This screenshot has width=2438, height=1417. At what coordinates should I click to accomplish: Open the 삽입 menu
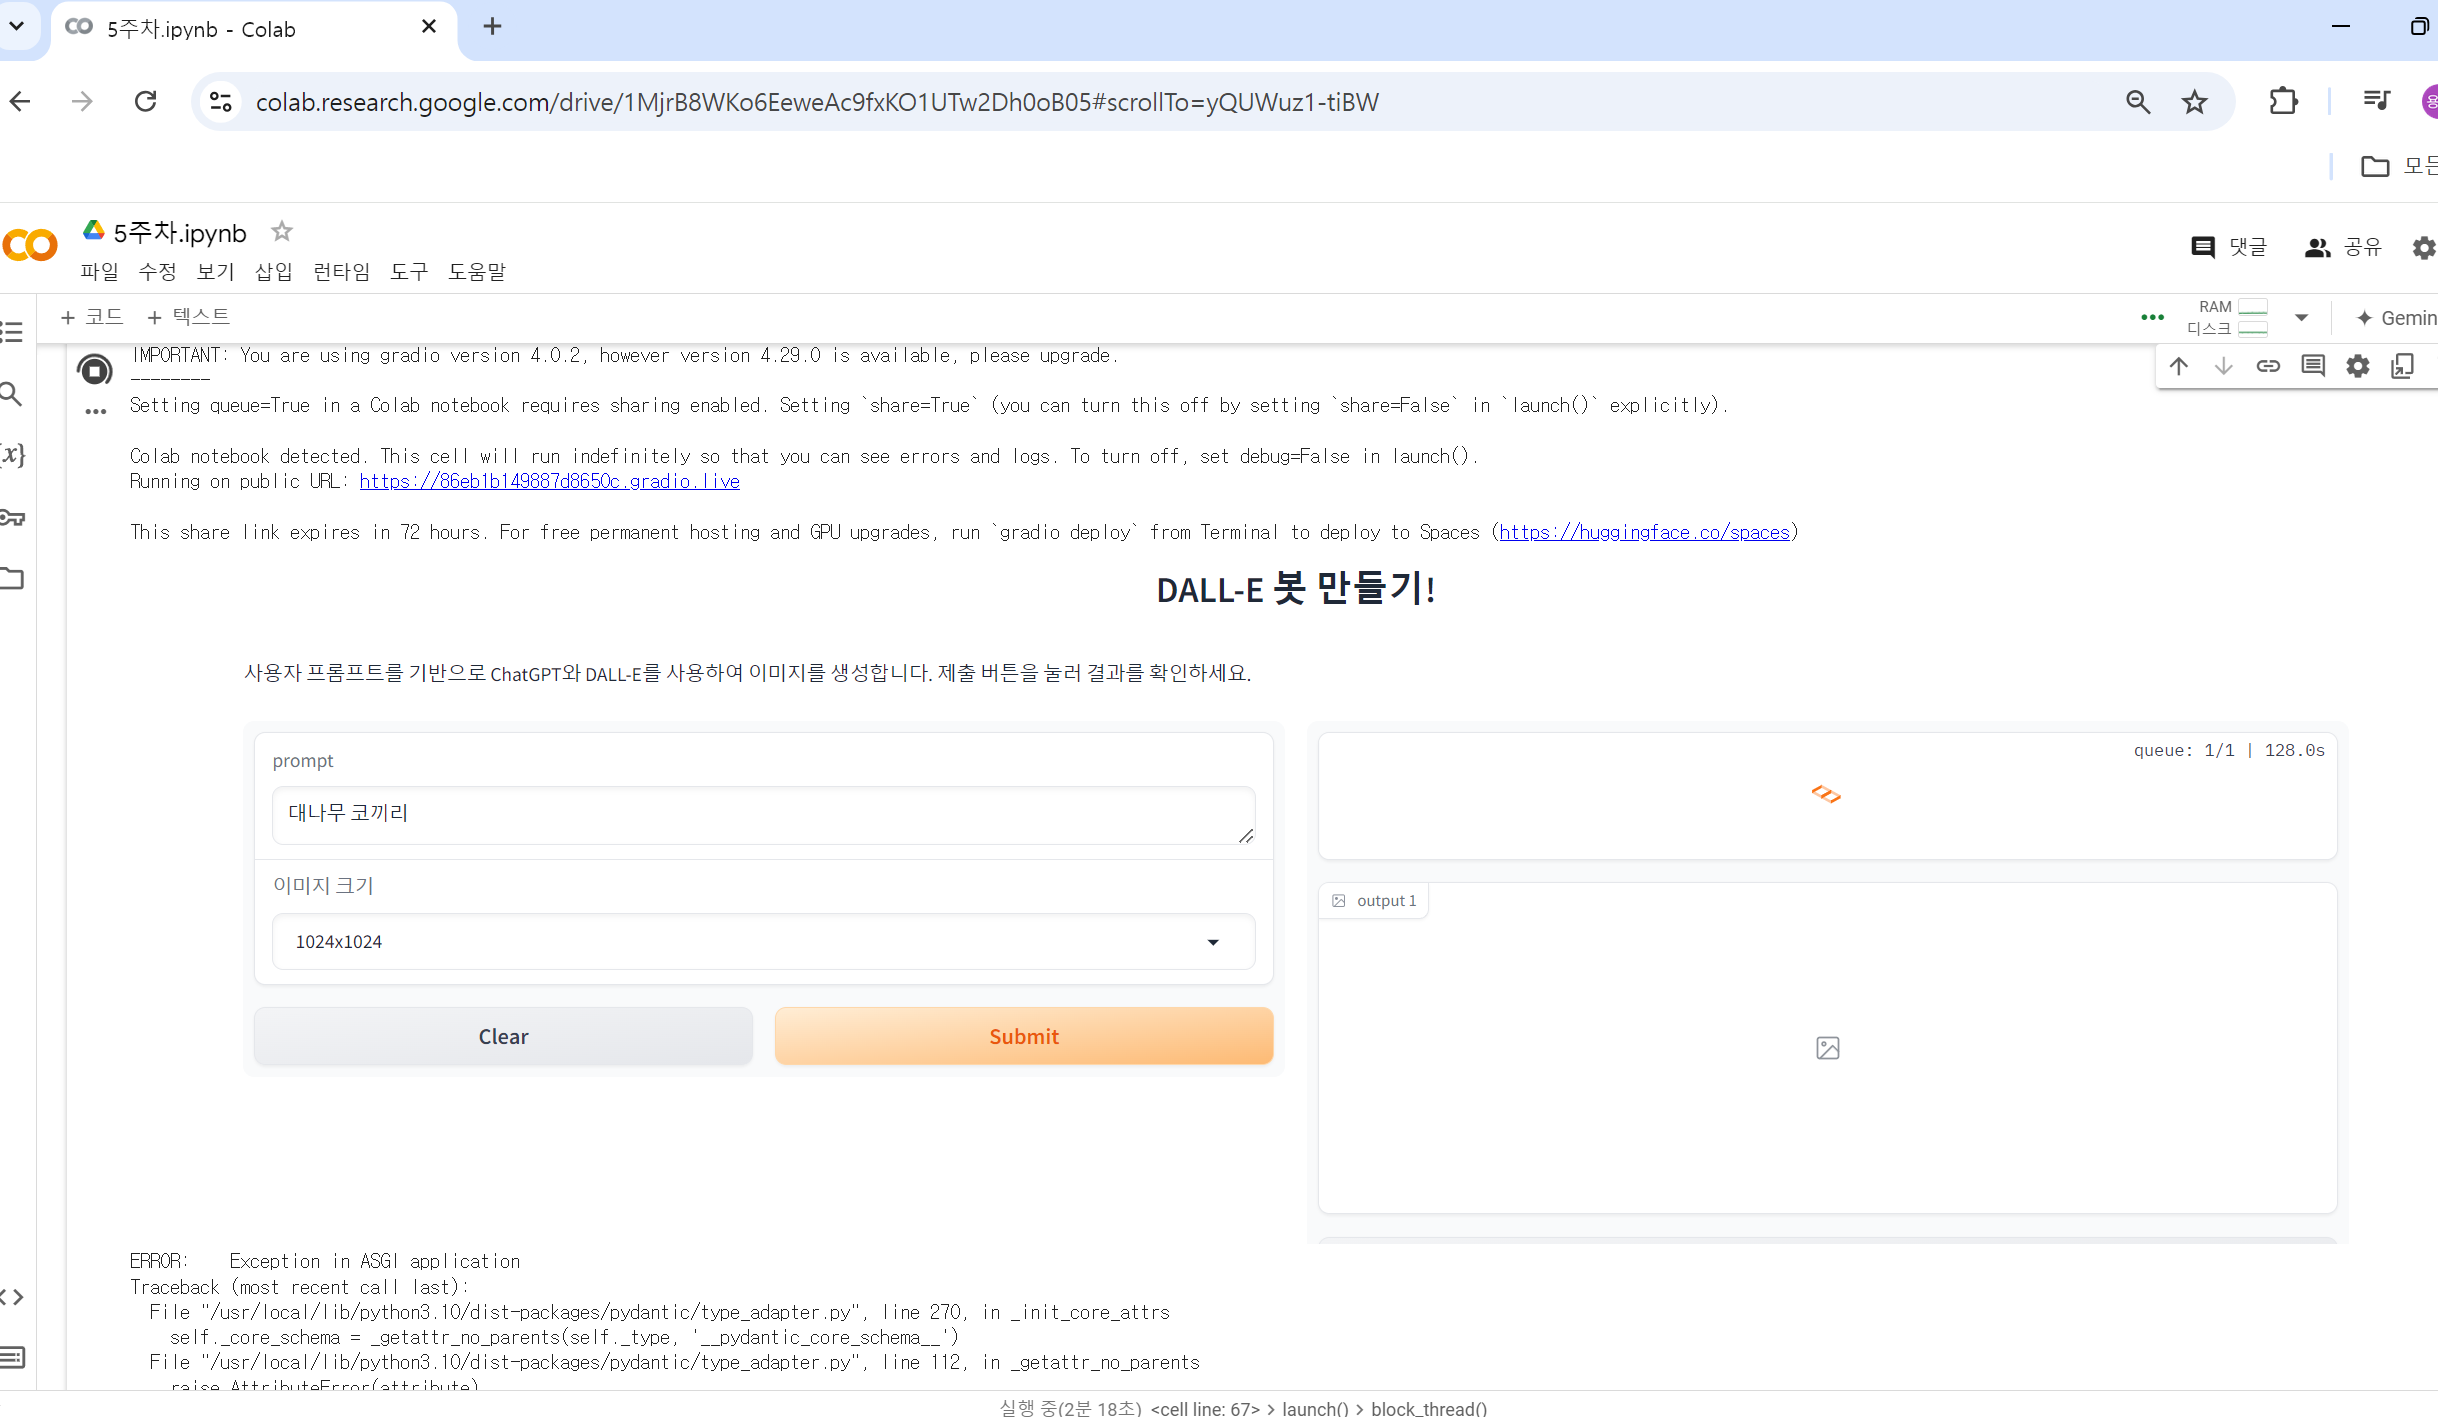(x=274, y=272)
